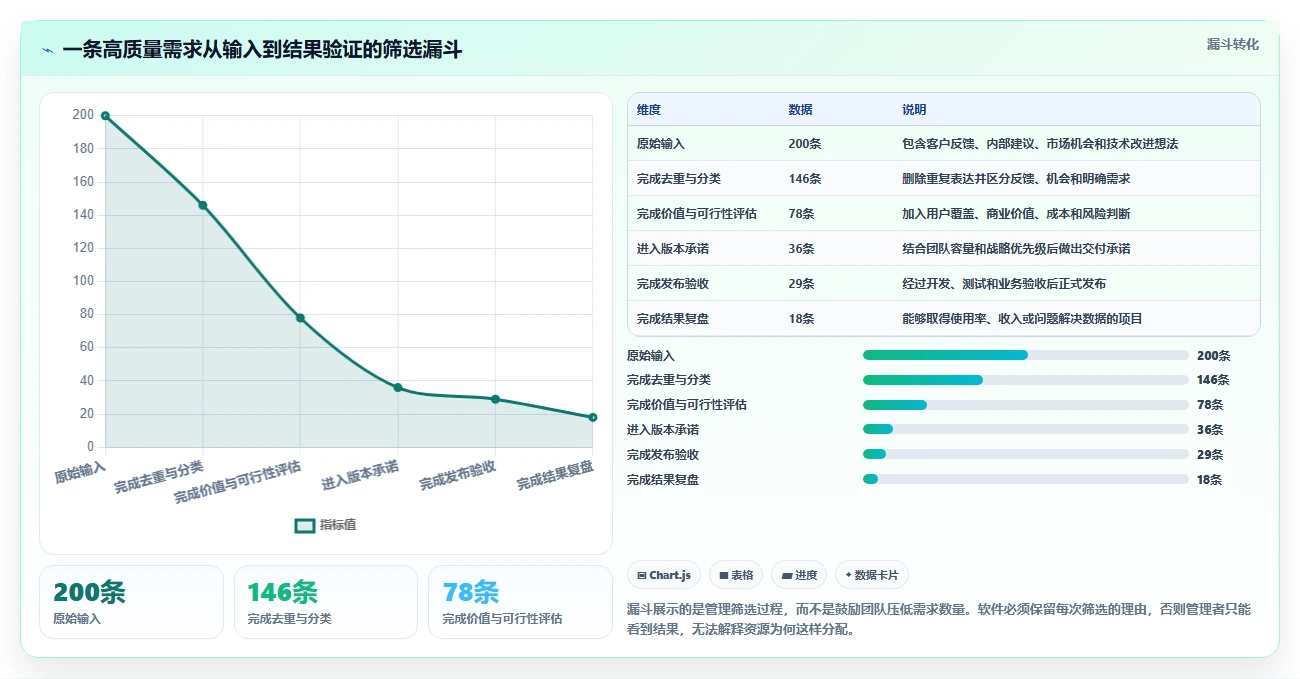Select the 完成结果复盘 table cell

pos(704,319)
